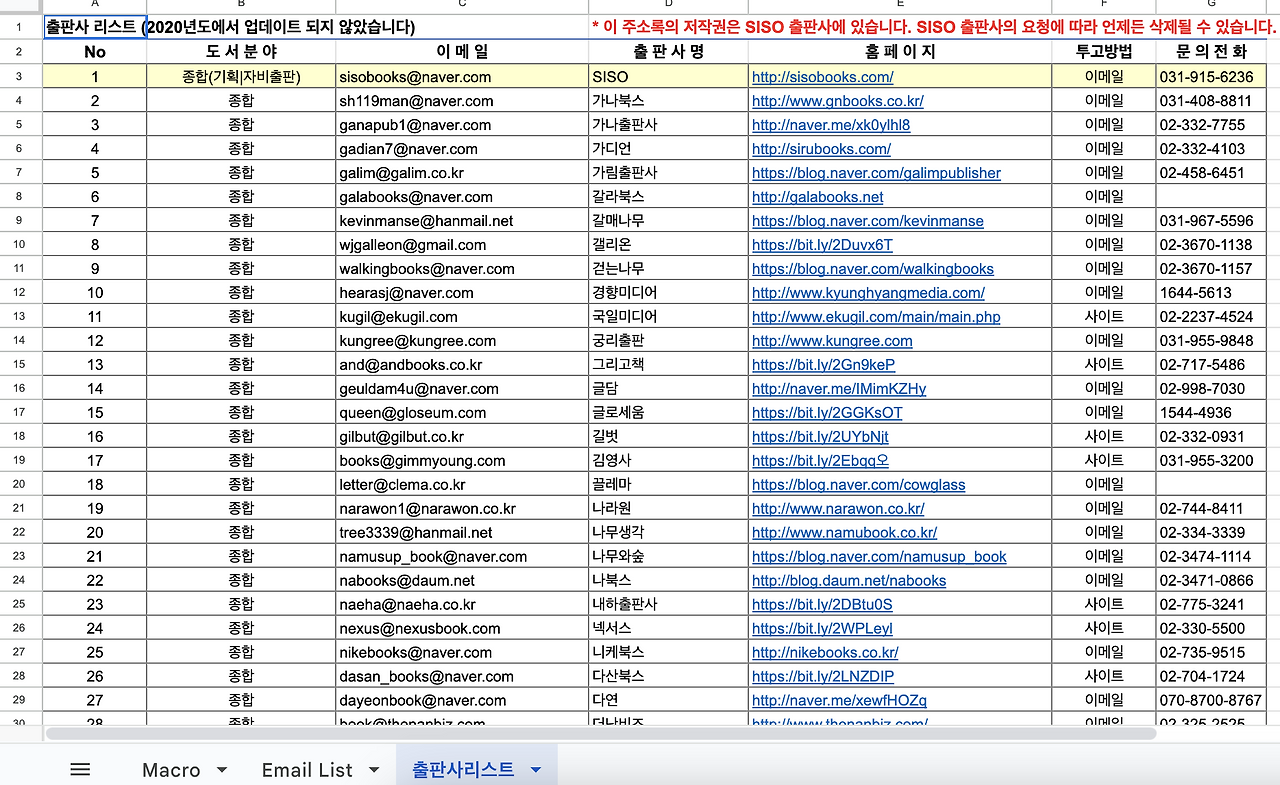Click the 홈페이지 header cell
The height and width of the screenshot is (785, 1280).
(x=898, y=52)
